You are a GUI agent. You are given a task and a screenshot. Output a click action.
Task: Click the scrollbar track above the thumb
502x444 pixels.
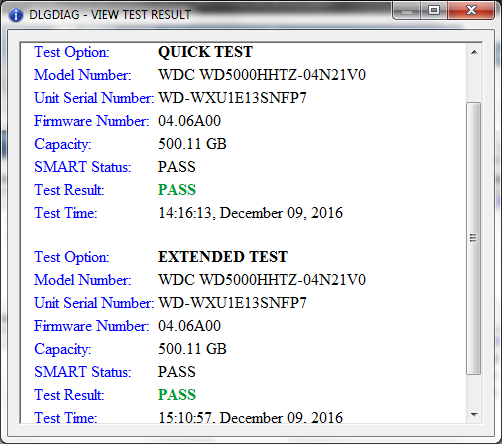tap(474, 81)
